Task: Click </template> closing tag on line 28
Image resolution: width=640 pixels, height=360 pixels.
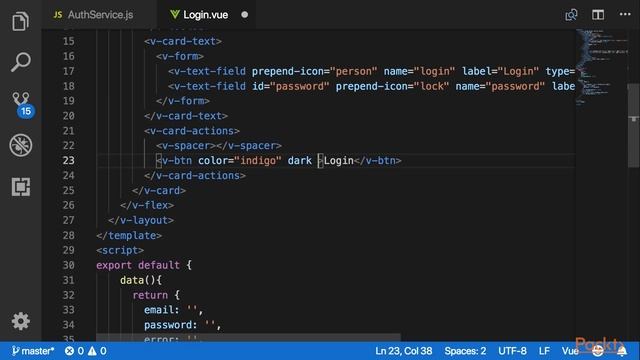Action: point(129,236)
